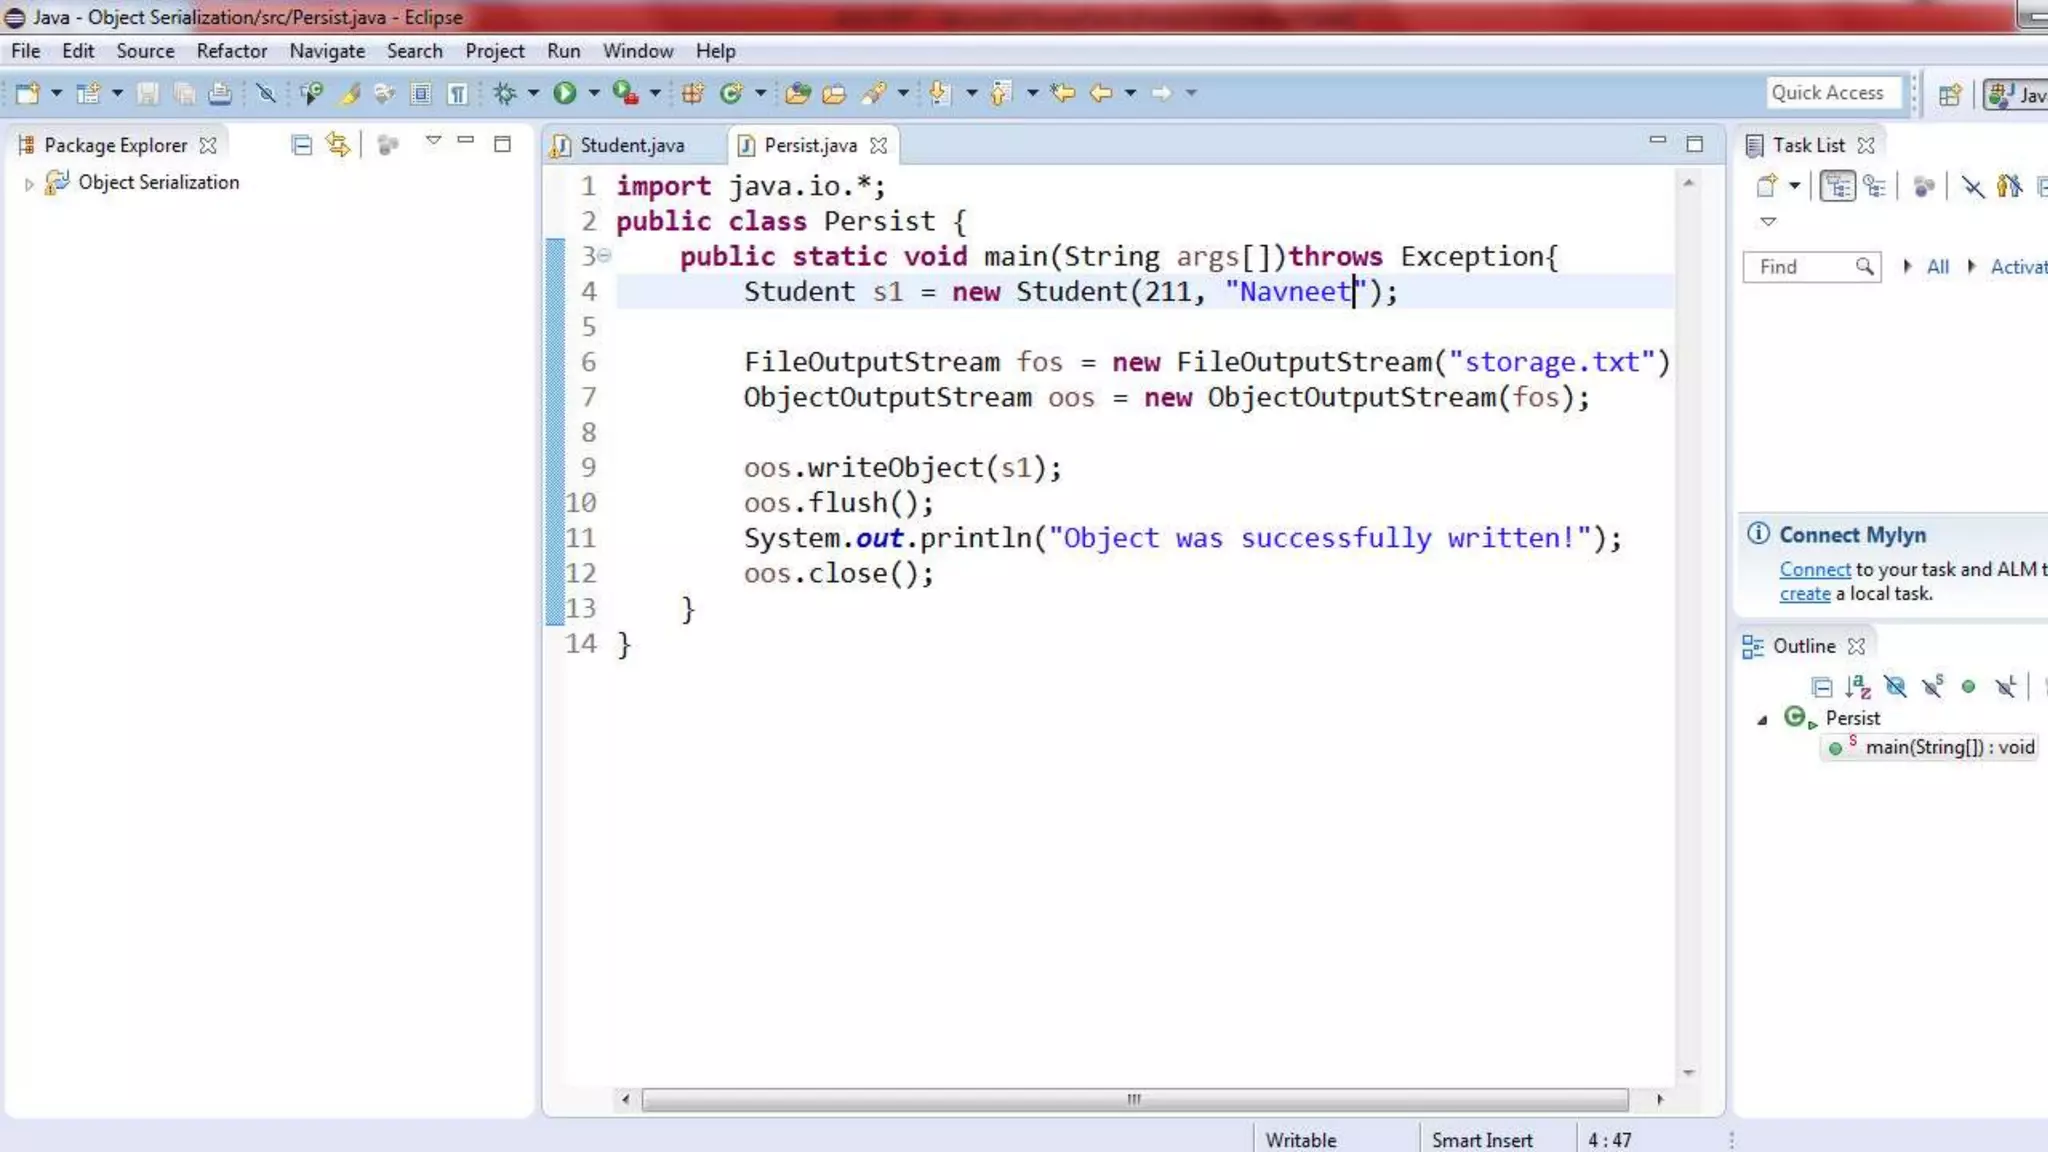Click Collapse All in Package Explorer
The height and width of the screenshot is (1152, 2048).
click(x=301, y=145)
